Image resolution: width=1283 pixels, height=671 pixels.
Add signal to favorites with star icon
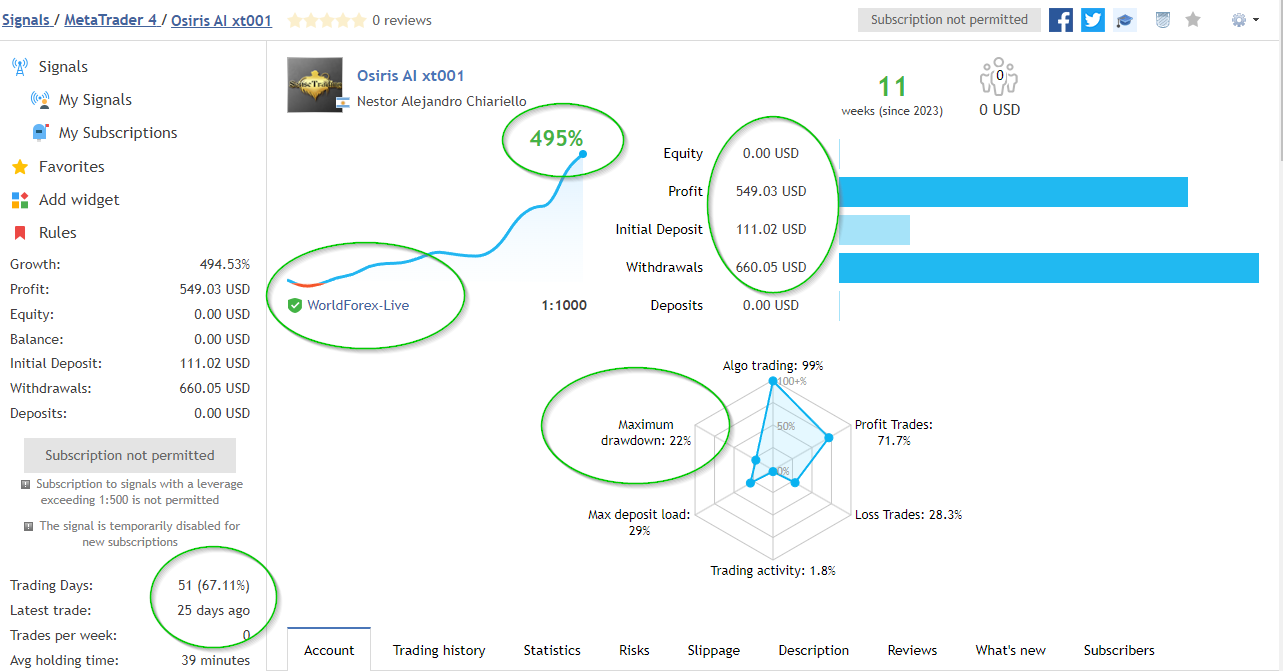tap(1193, 19)
